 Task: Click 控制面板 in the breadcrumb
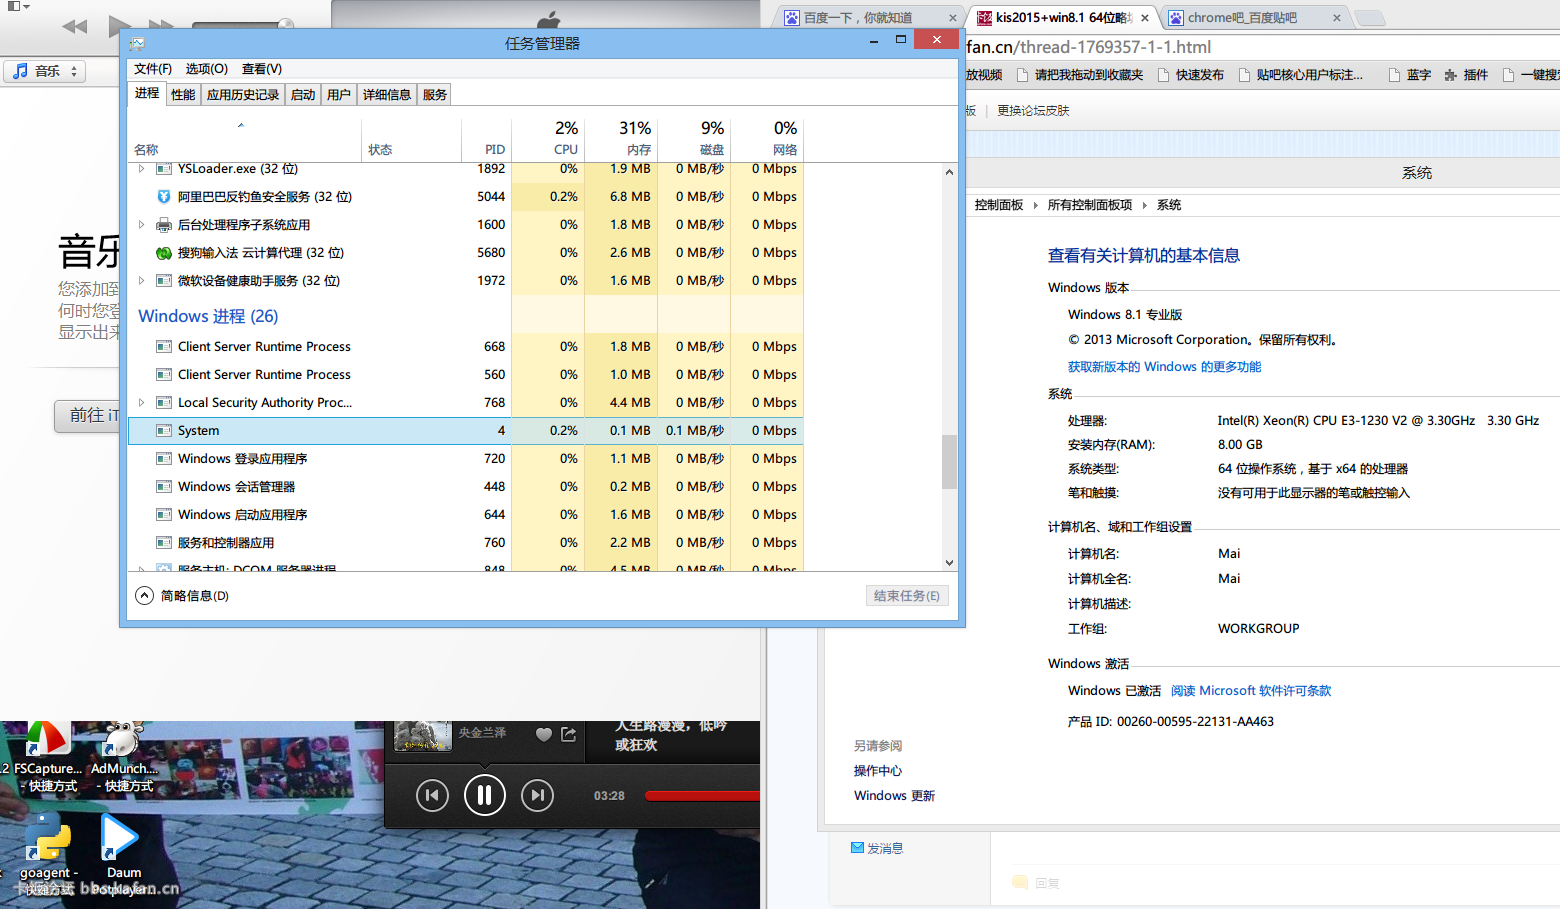(x=999, y=205)
